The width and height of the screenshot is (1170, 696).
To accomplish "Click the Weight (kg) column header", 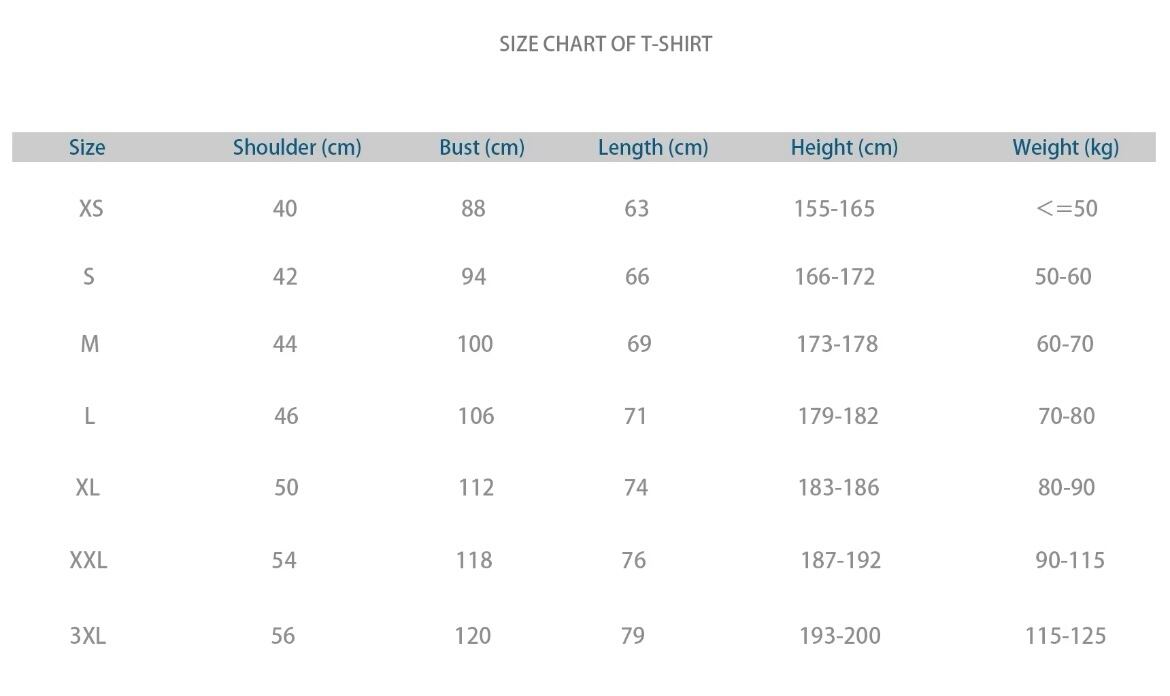I will pyautogui.click(x=1066, y=148).
